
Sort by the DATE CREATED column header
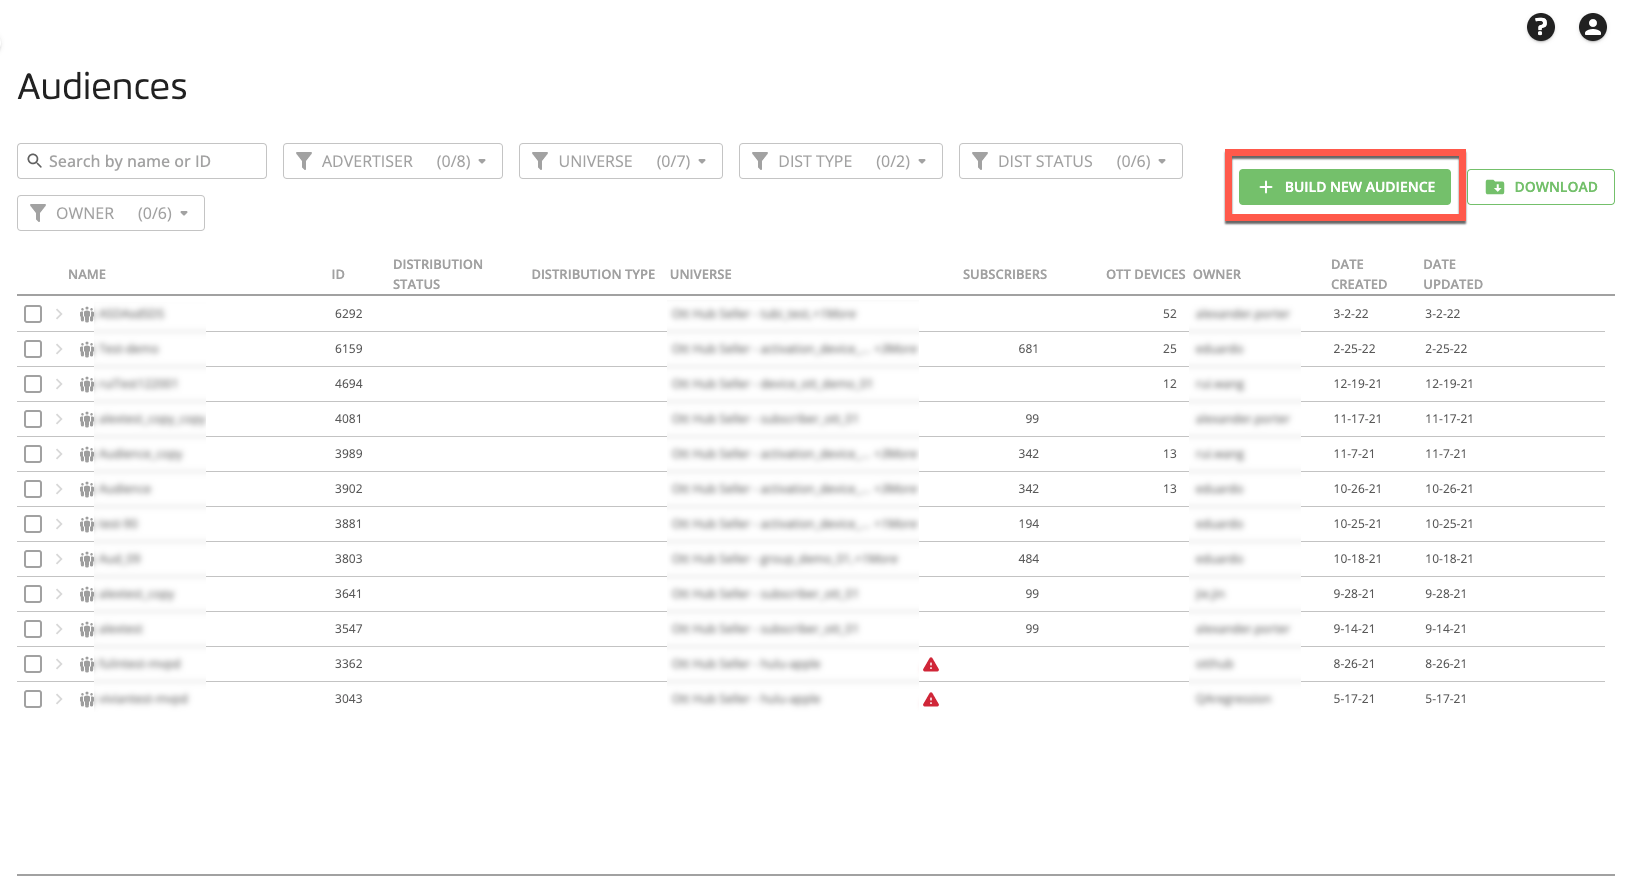tap(1359, 274)
